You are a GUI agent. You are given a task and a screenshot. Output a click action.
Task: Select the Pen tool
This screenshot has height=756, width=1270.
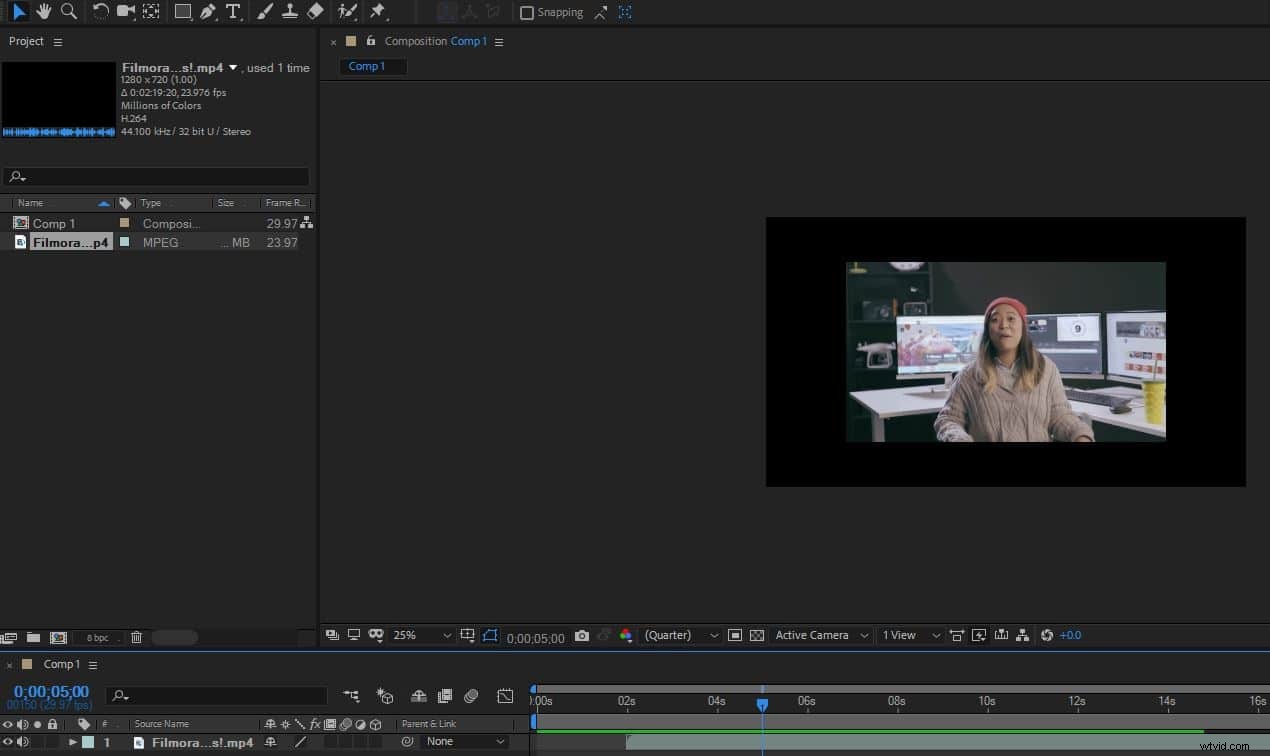pos(207,12)
